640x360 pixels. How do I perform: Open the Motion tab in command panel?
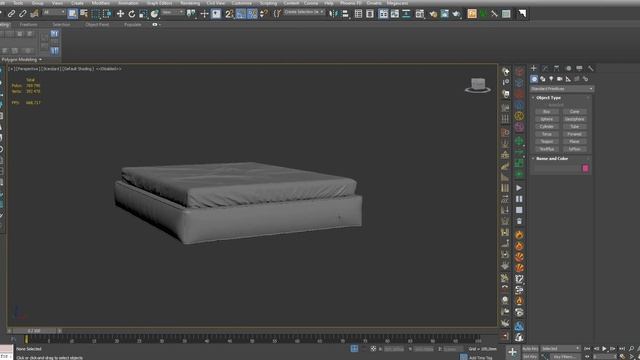568,68
